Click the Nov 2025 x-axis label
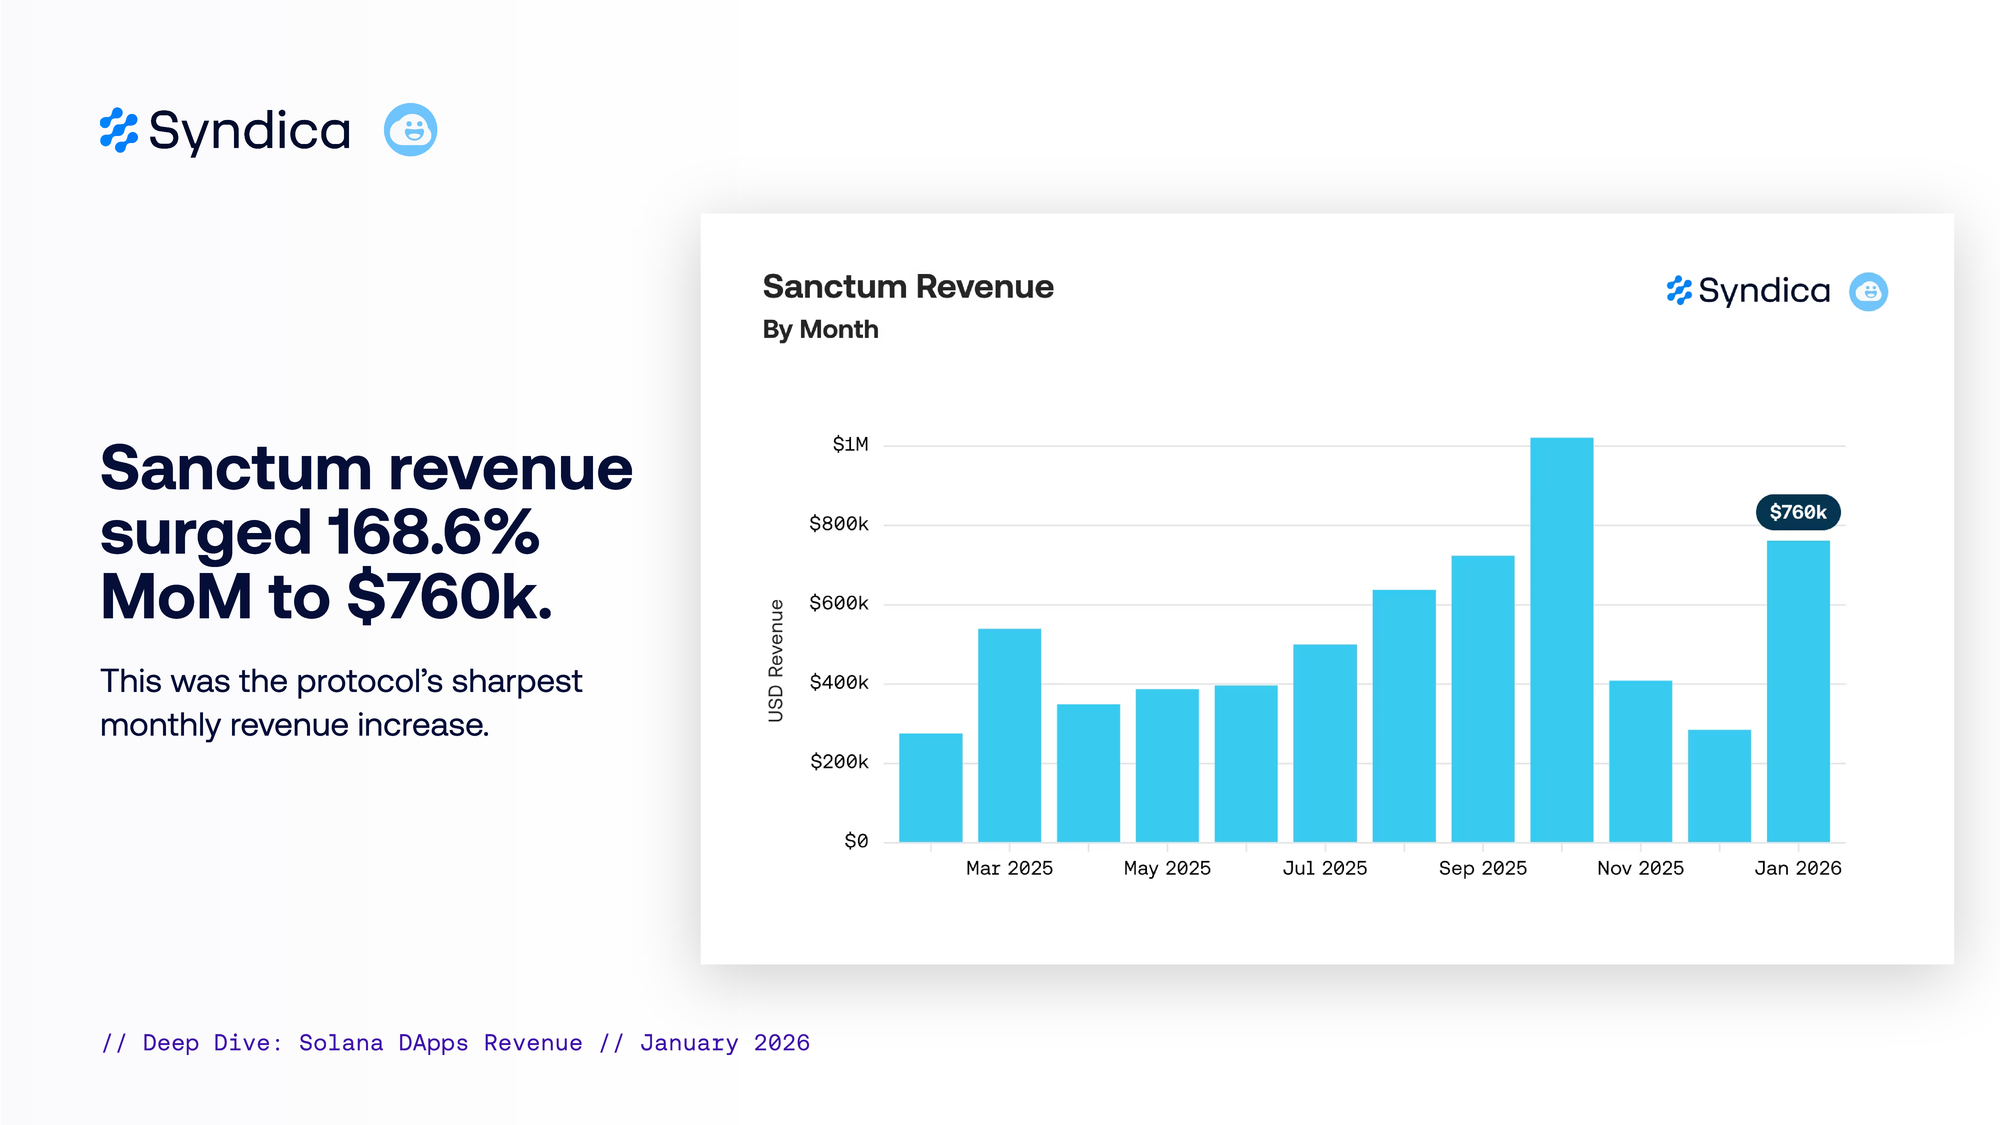The width and height of the screenshot is (2000, 1125). coord(1640,868)
